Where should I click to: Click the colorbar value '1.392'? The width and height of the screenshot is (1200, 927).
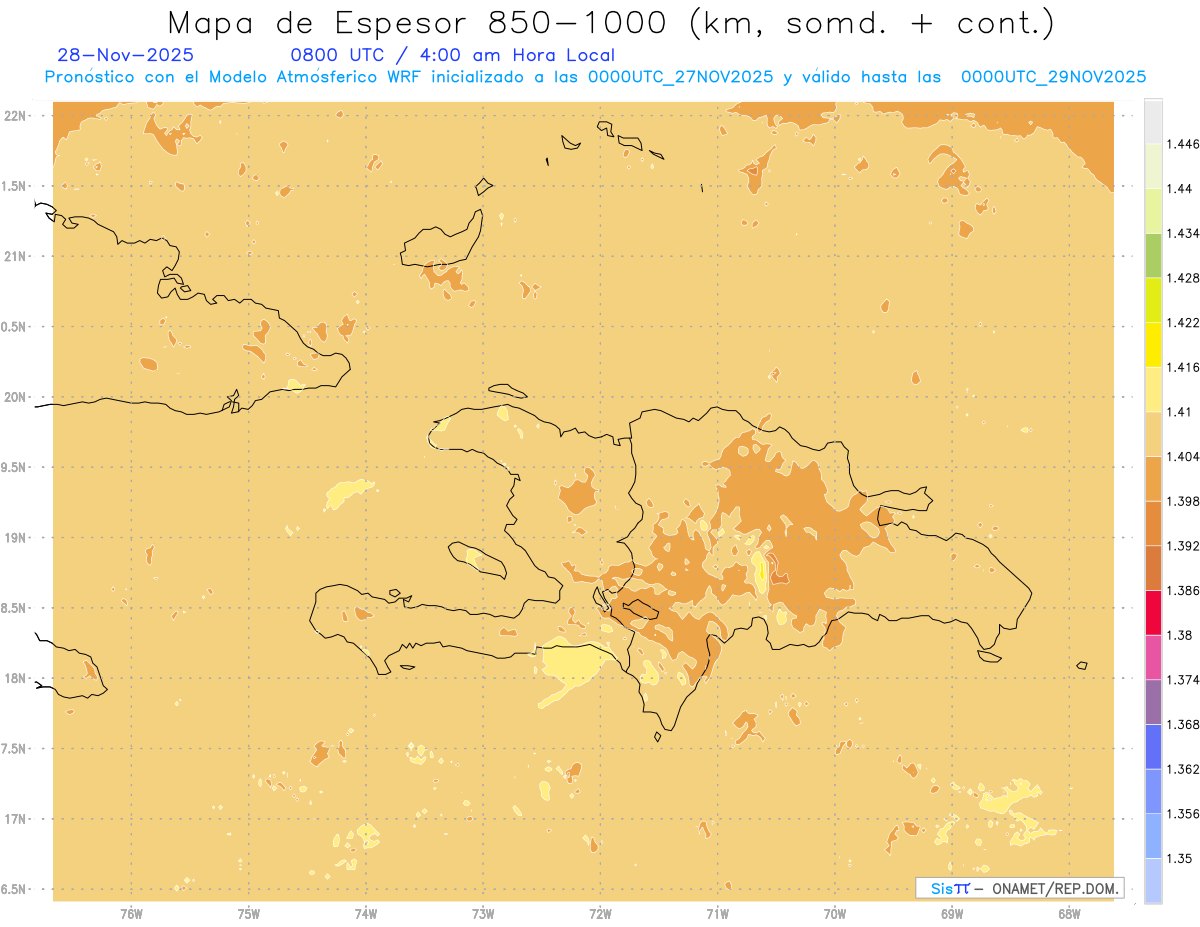(x=1182, y=546)
